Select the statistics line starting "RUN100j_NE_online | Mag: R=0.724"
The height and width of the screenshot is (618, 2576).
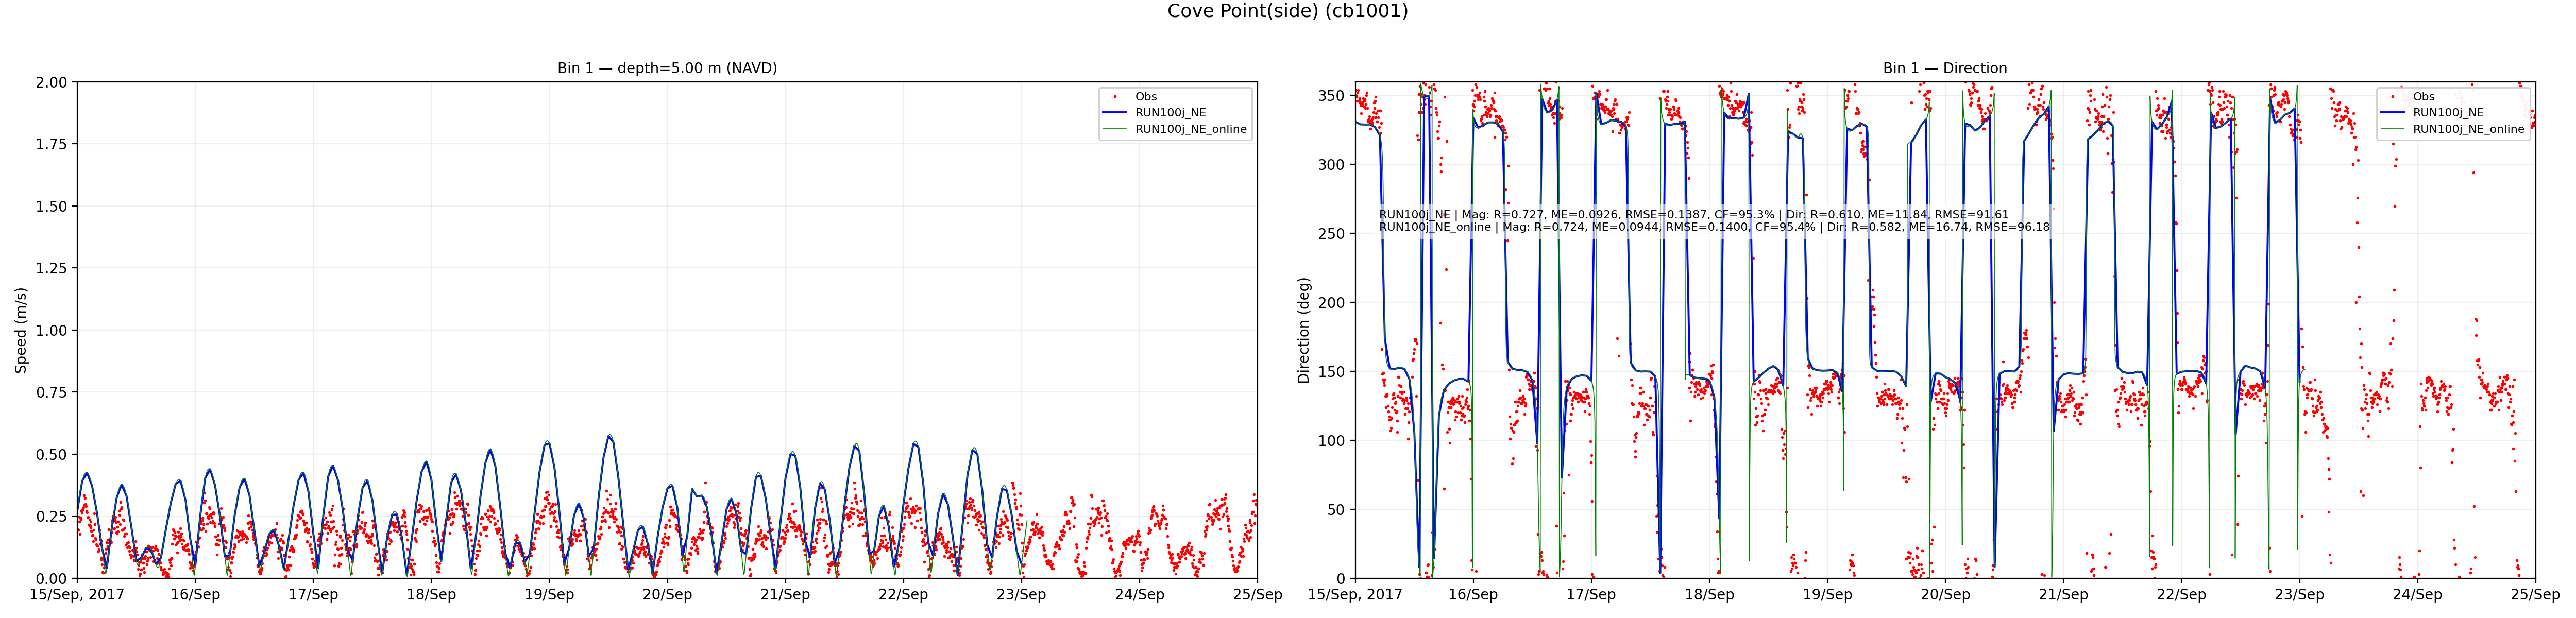pyautogui.click(x=1714, y=227)
